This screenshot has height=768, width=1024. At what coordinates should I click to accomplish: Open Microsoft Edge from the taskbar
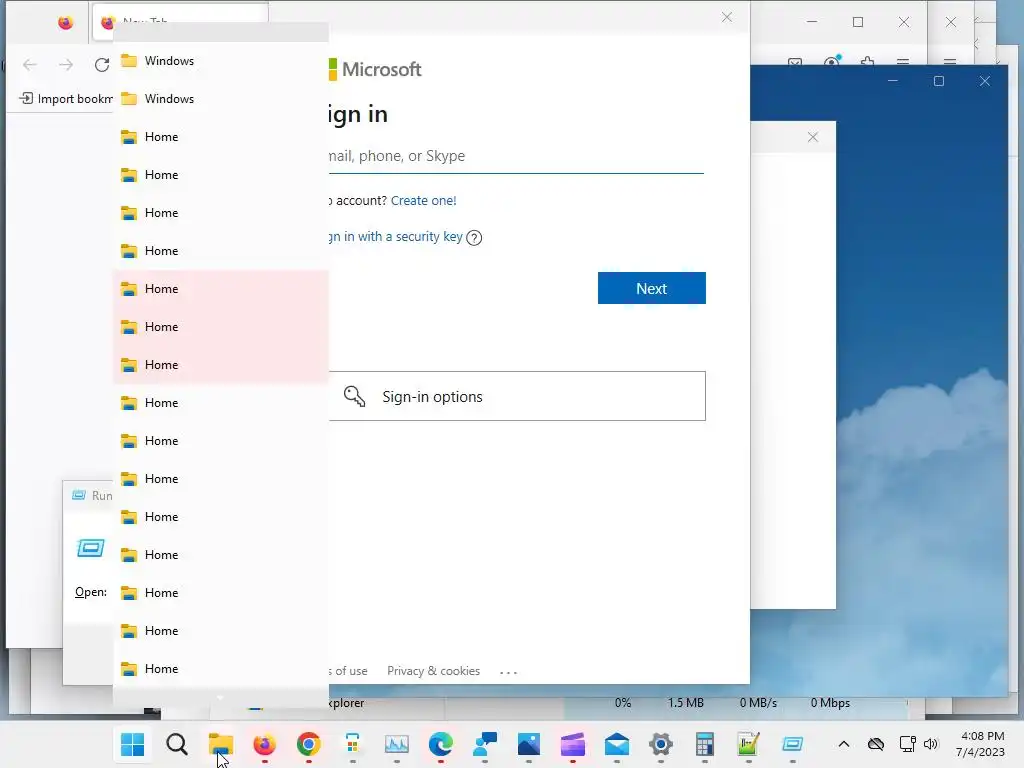click(x=441, y=743)
